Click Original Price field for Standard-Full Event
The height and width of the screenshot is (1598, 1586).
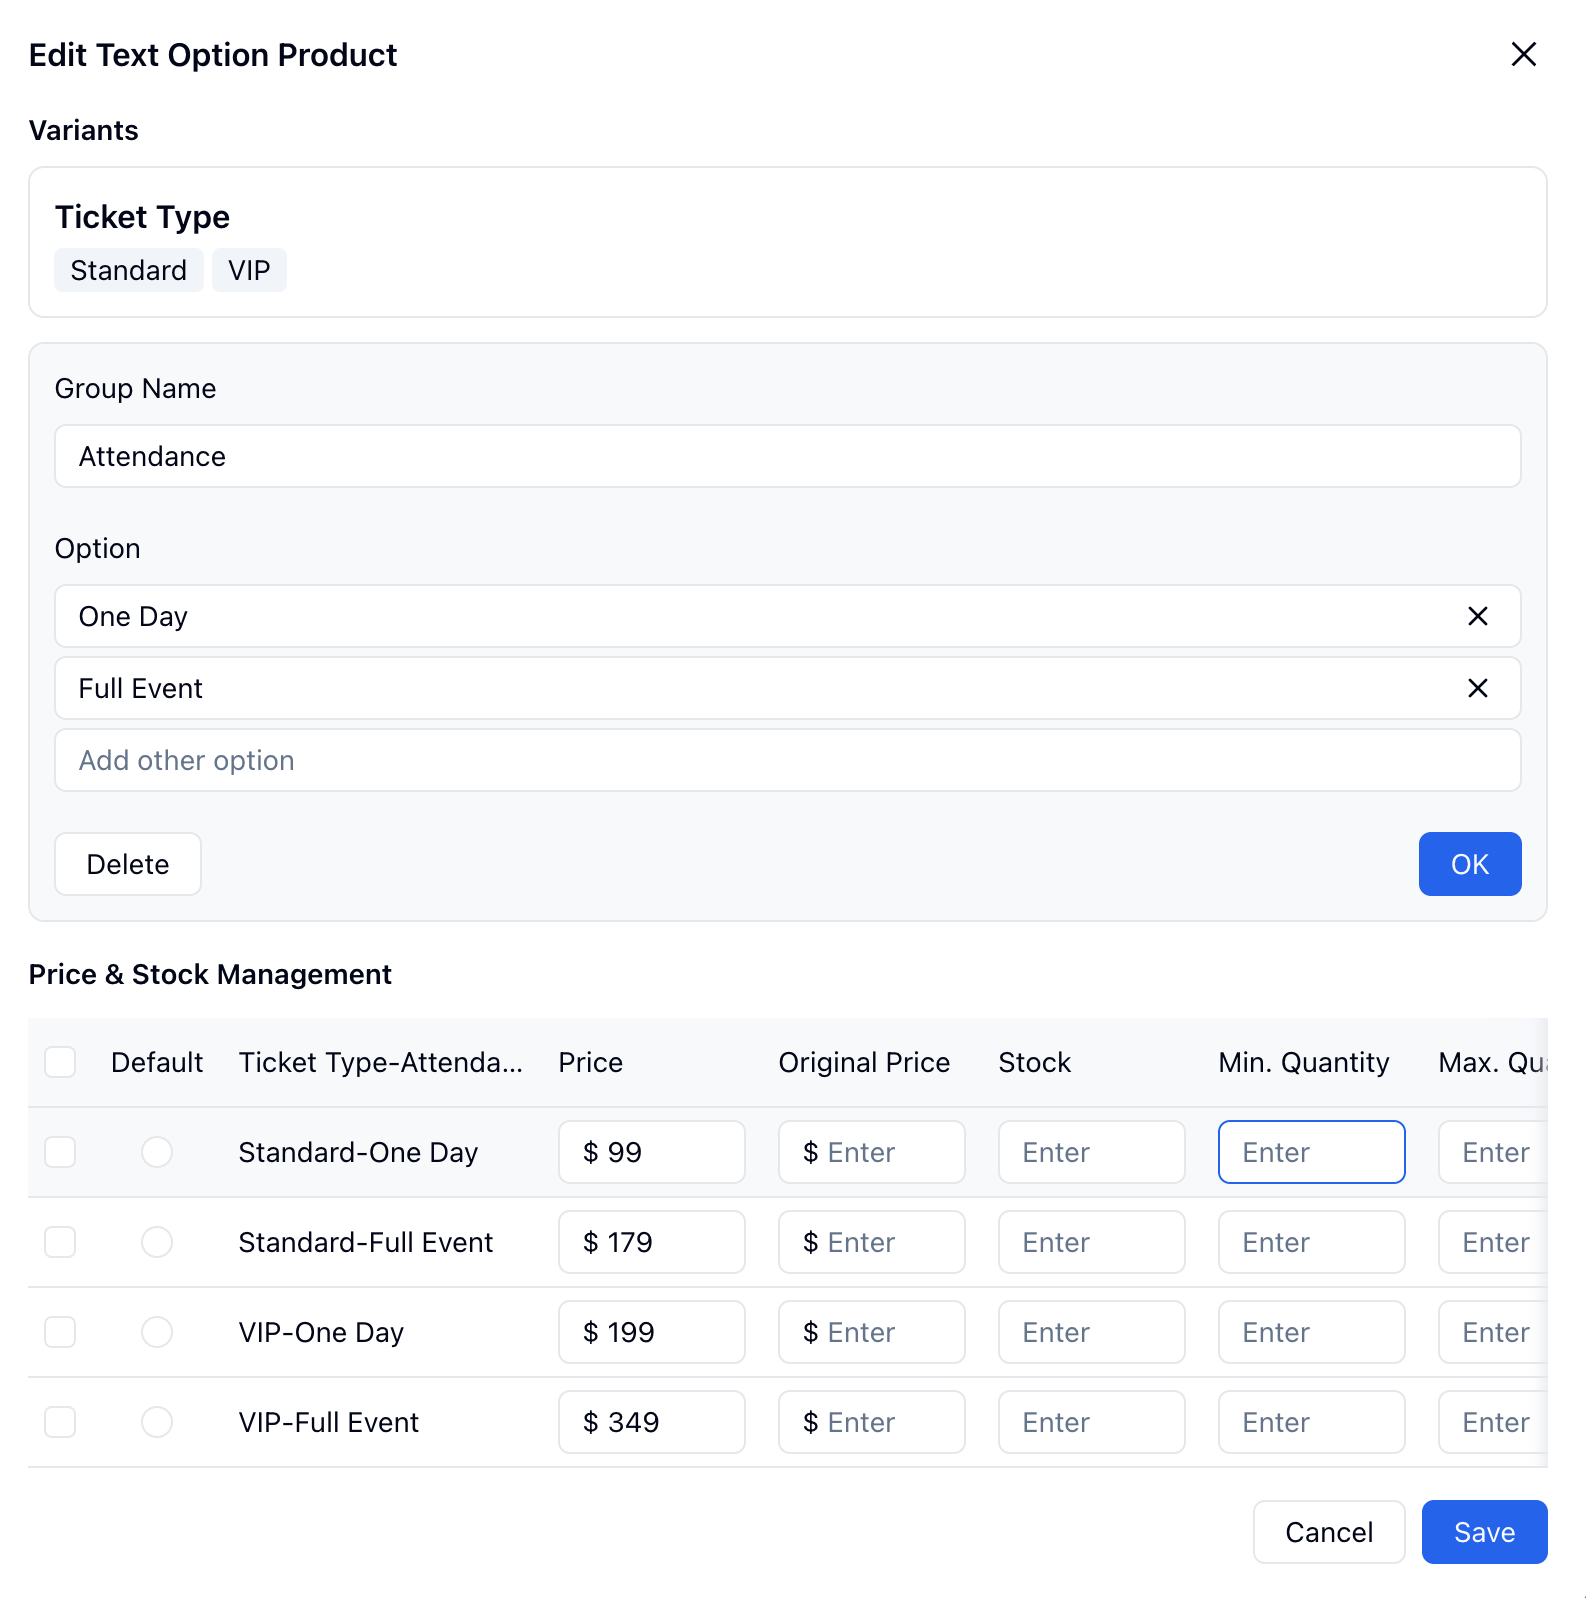coord(872,1242)
